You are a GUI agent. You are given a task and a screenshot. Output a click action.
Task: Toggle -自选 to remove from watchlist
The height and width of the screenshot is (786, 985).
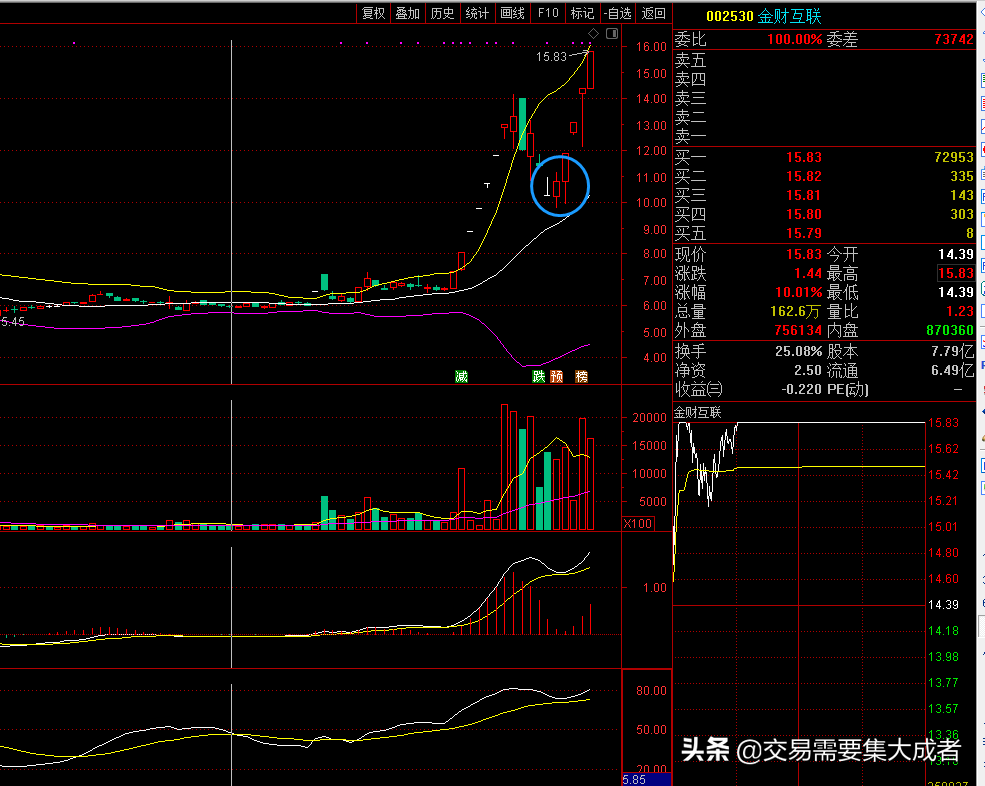[617, 13]
